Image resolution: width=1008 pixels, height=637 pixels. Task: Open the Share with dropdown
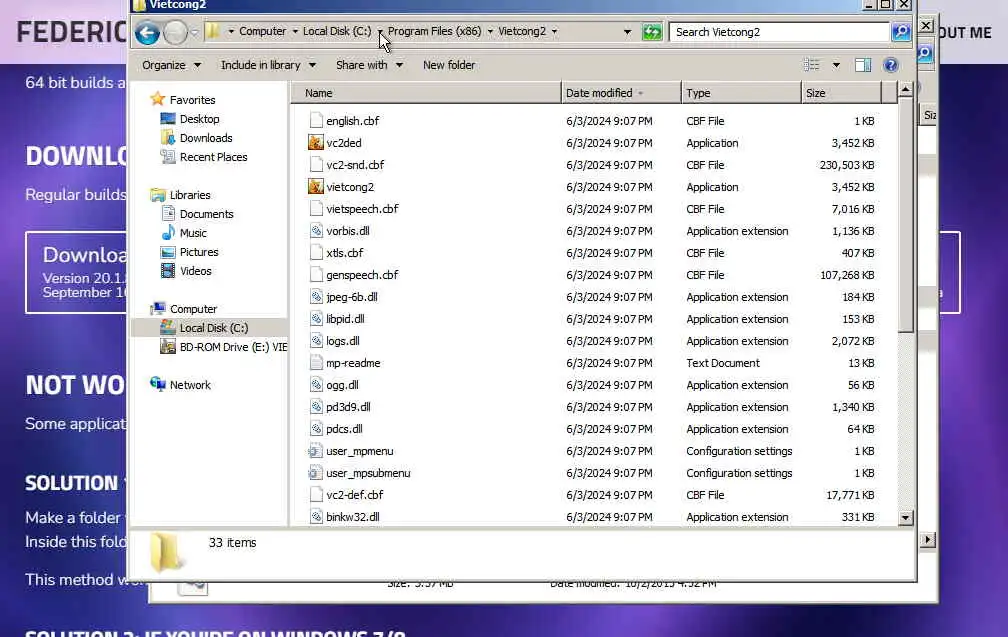tap(369, 65)
